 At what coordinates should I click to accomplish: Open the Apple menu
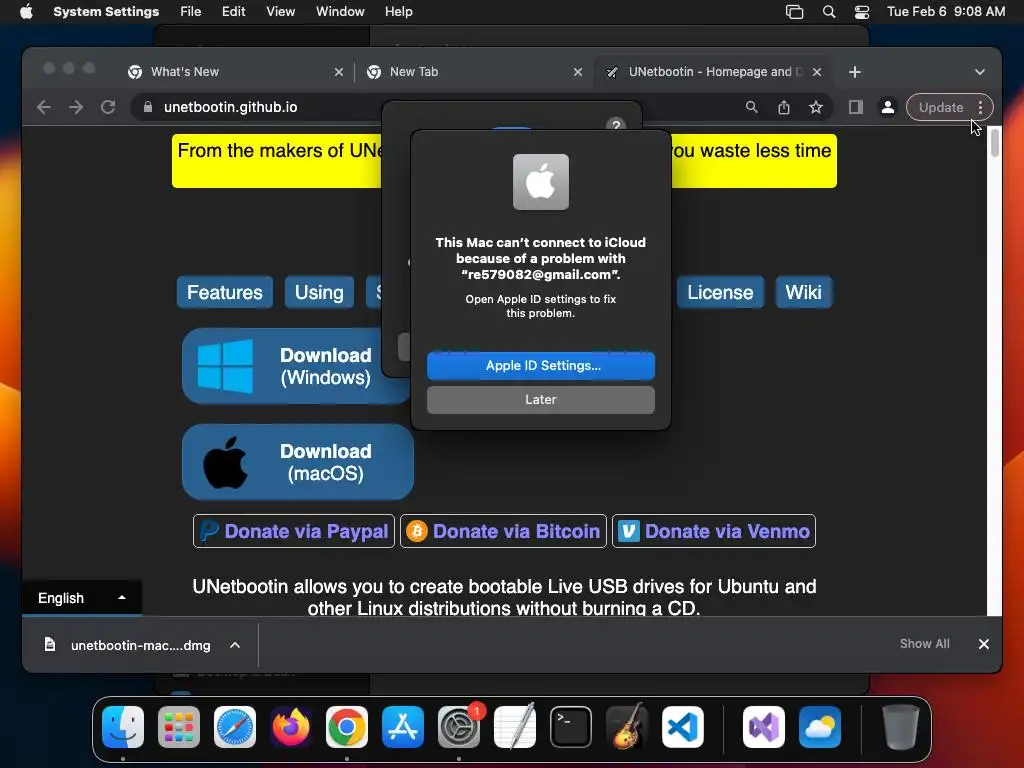click(x=26, y=12)
